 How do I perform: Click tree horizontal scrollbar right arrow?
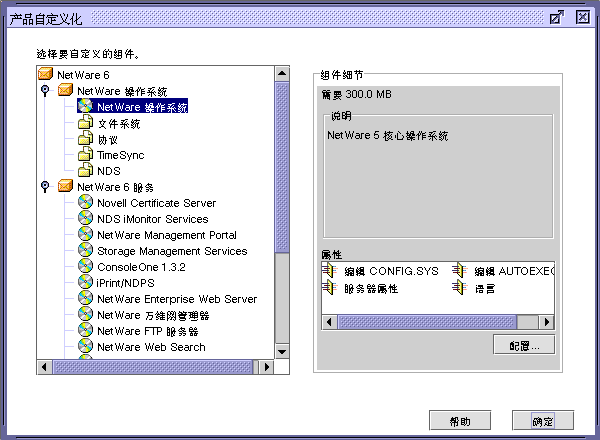pos(267,367)
